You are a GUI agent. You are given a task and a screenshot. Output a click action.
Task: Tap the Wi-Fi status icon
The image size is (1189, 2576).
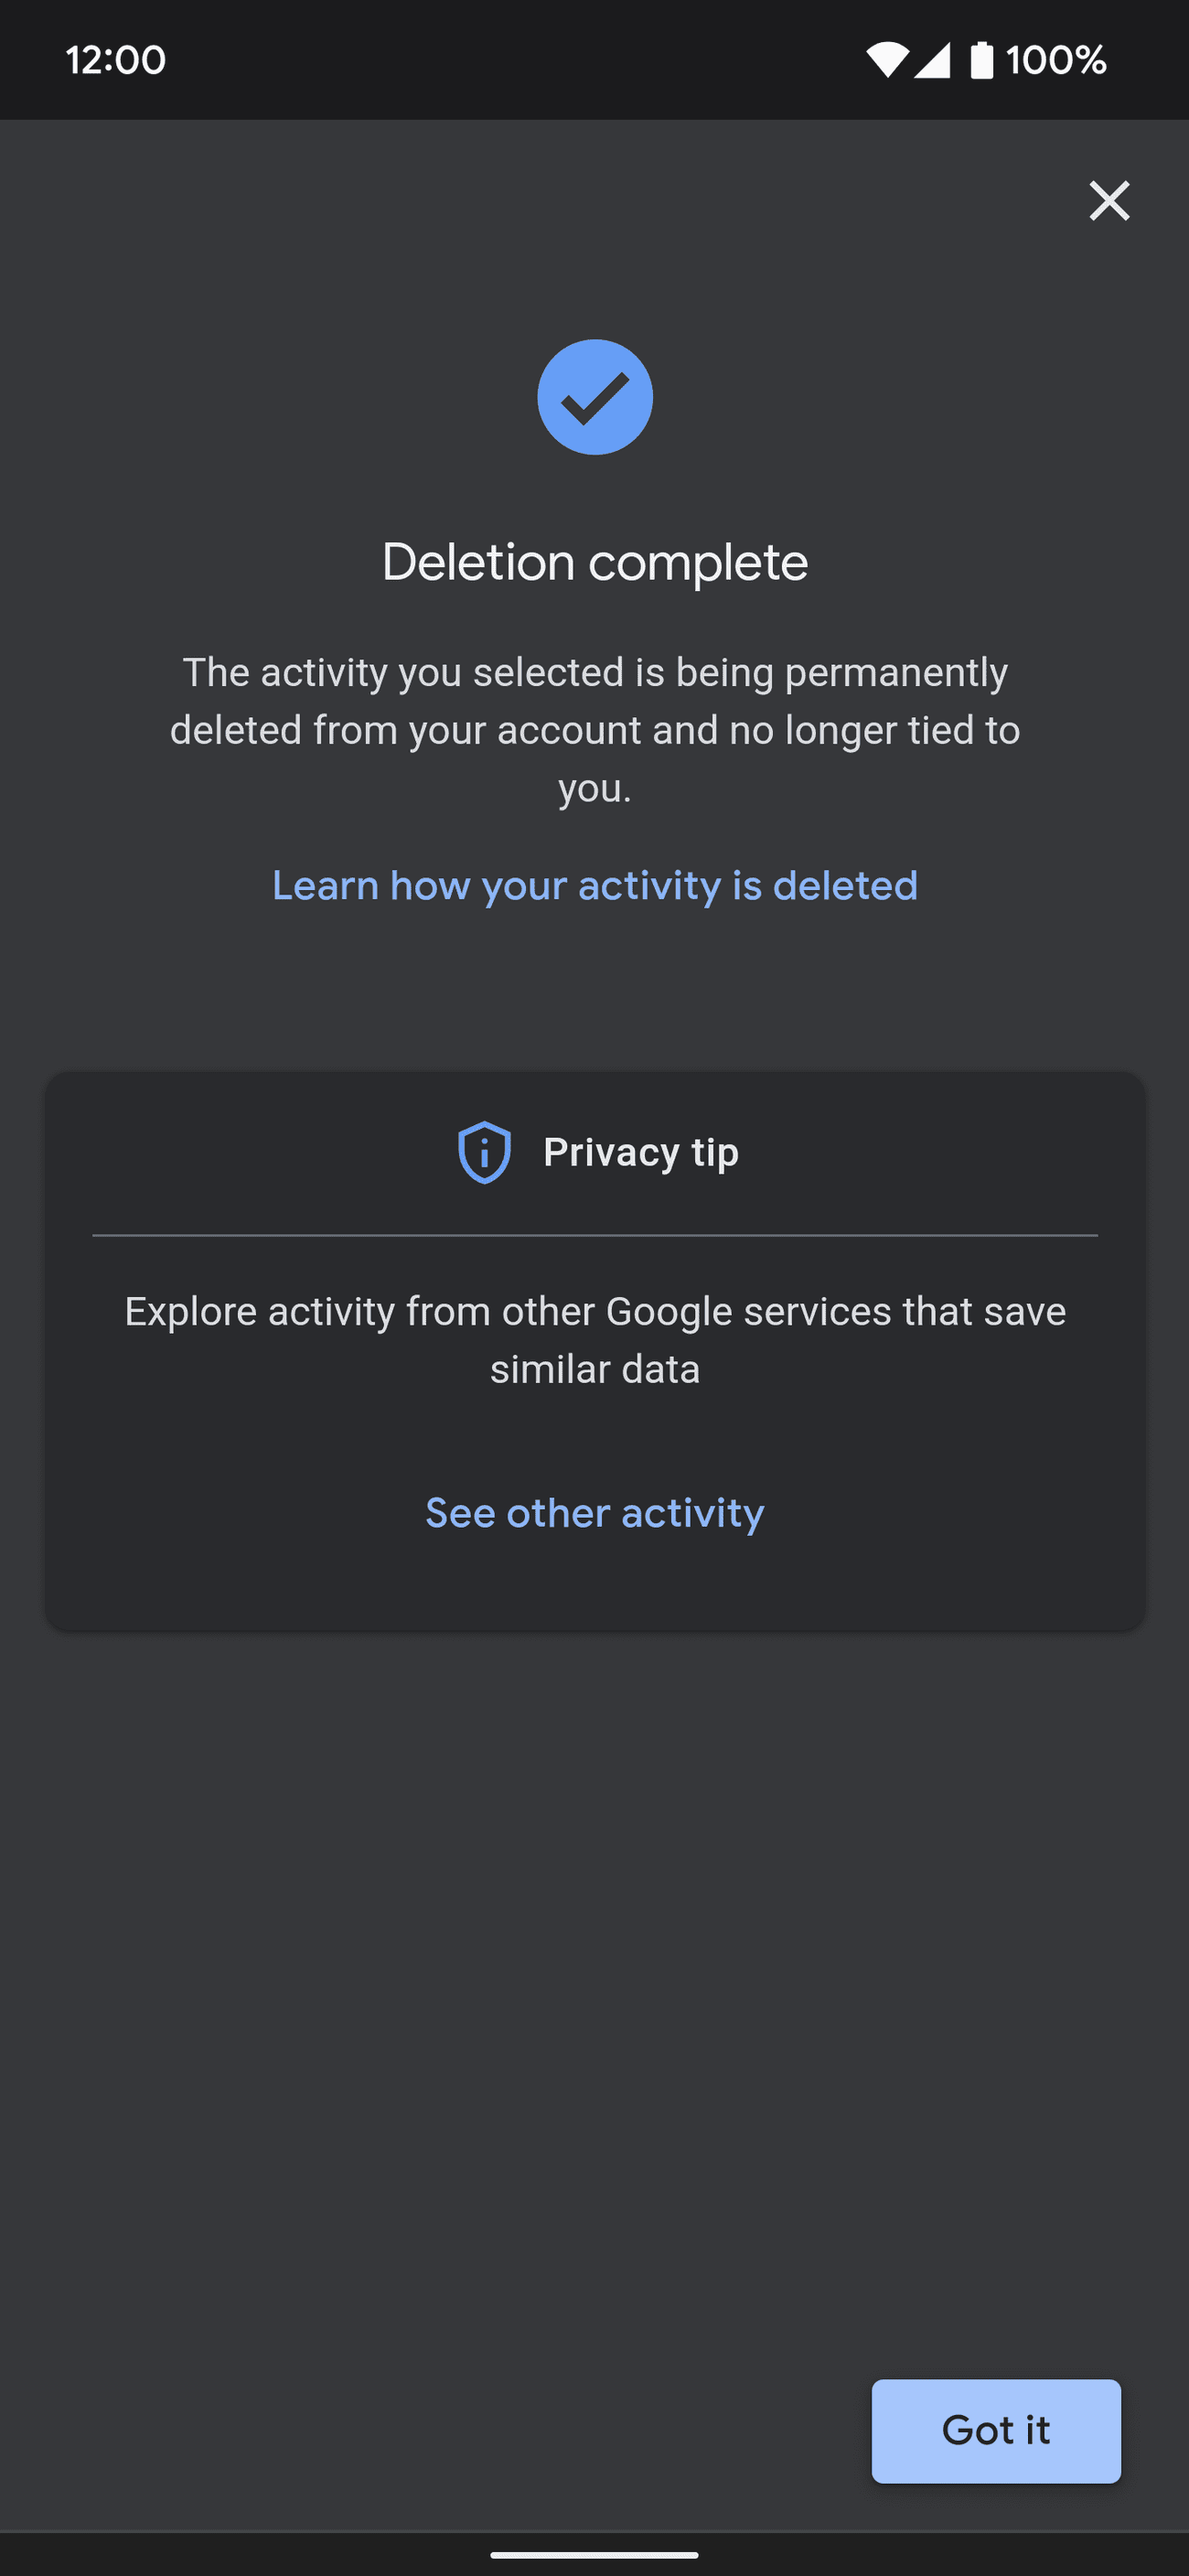pos(886,60)
